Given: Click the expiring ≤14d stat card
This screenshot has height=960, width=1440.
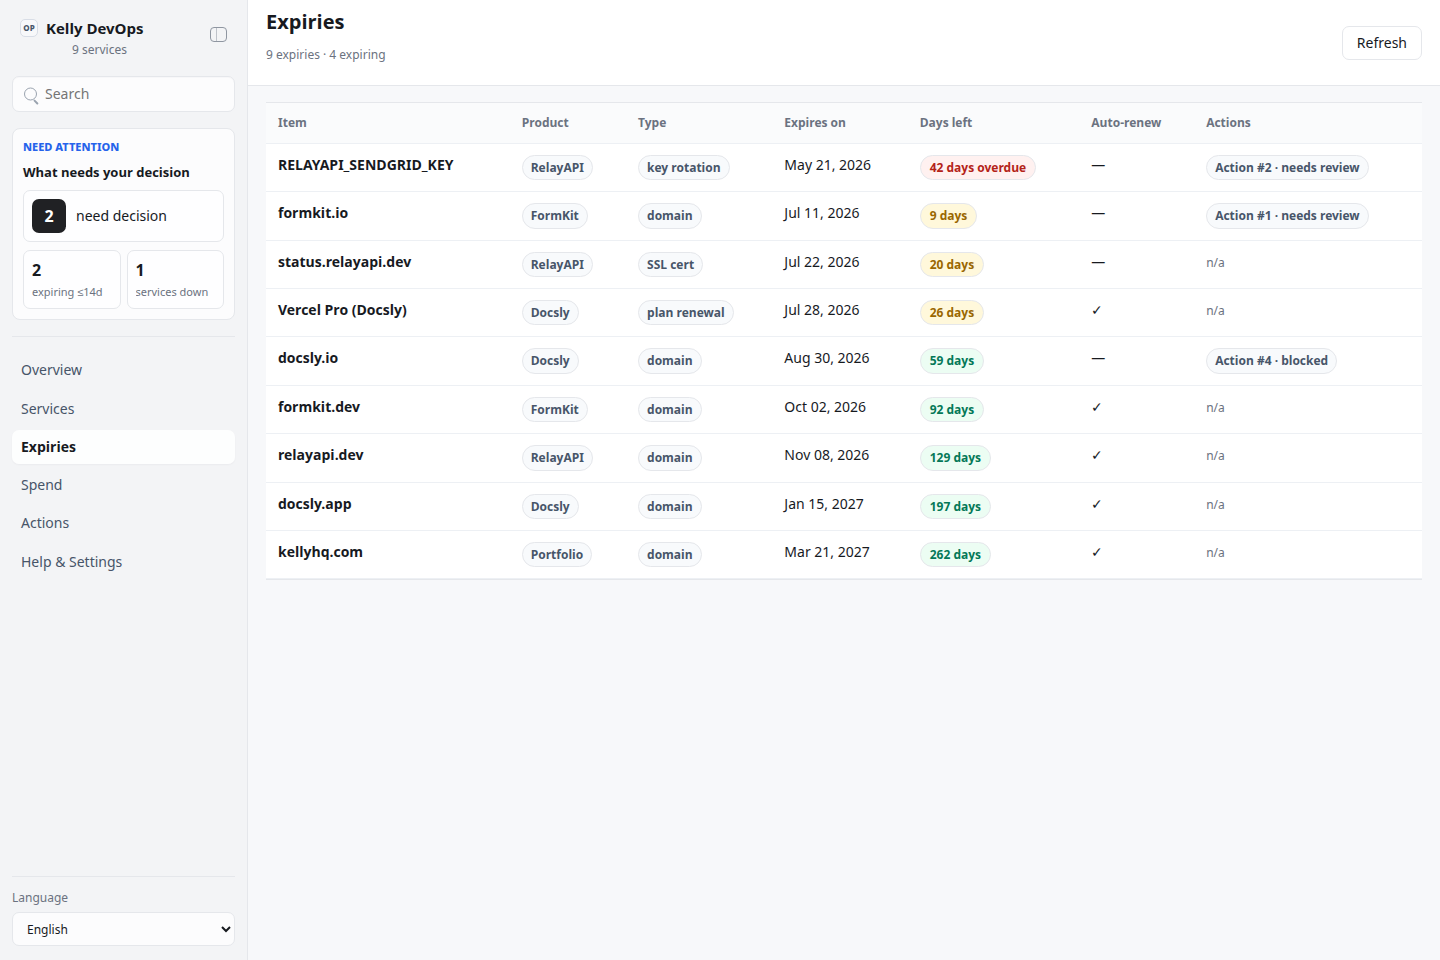Looking at the screenshot, I should [72, 280].
